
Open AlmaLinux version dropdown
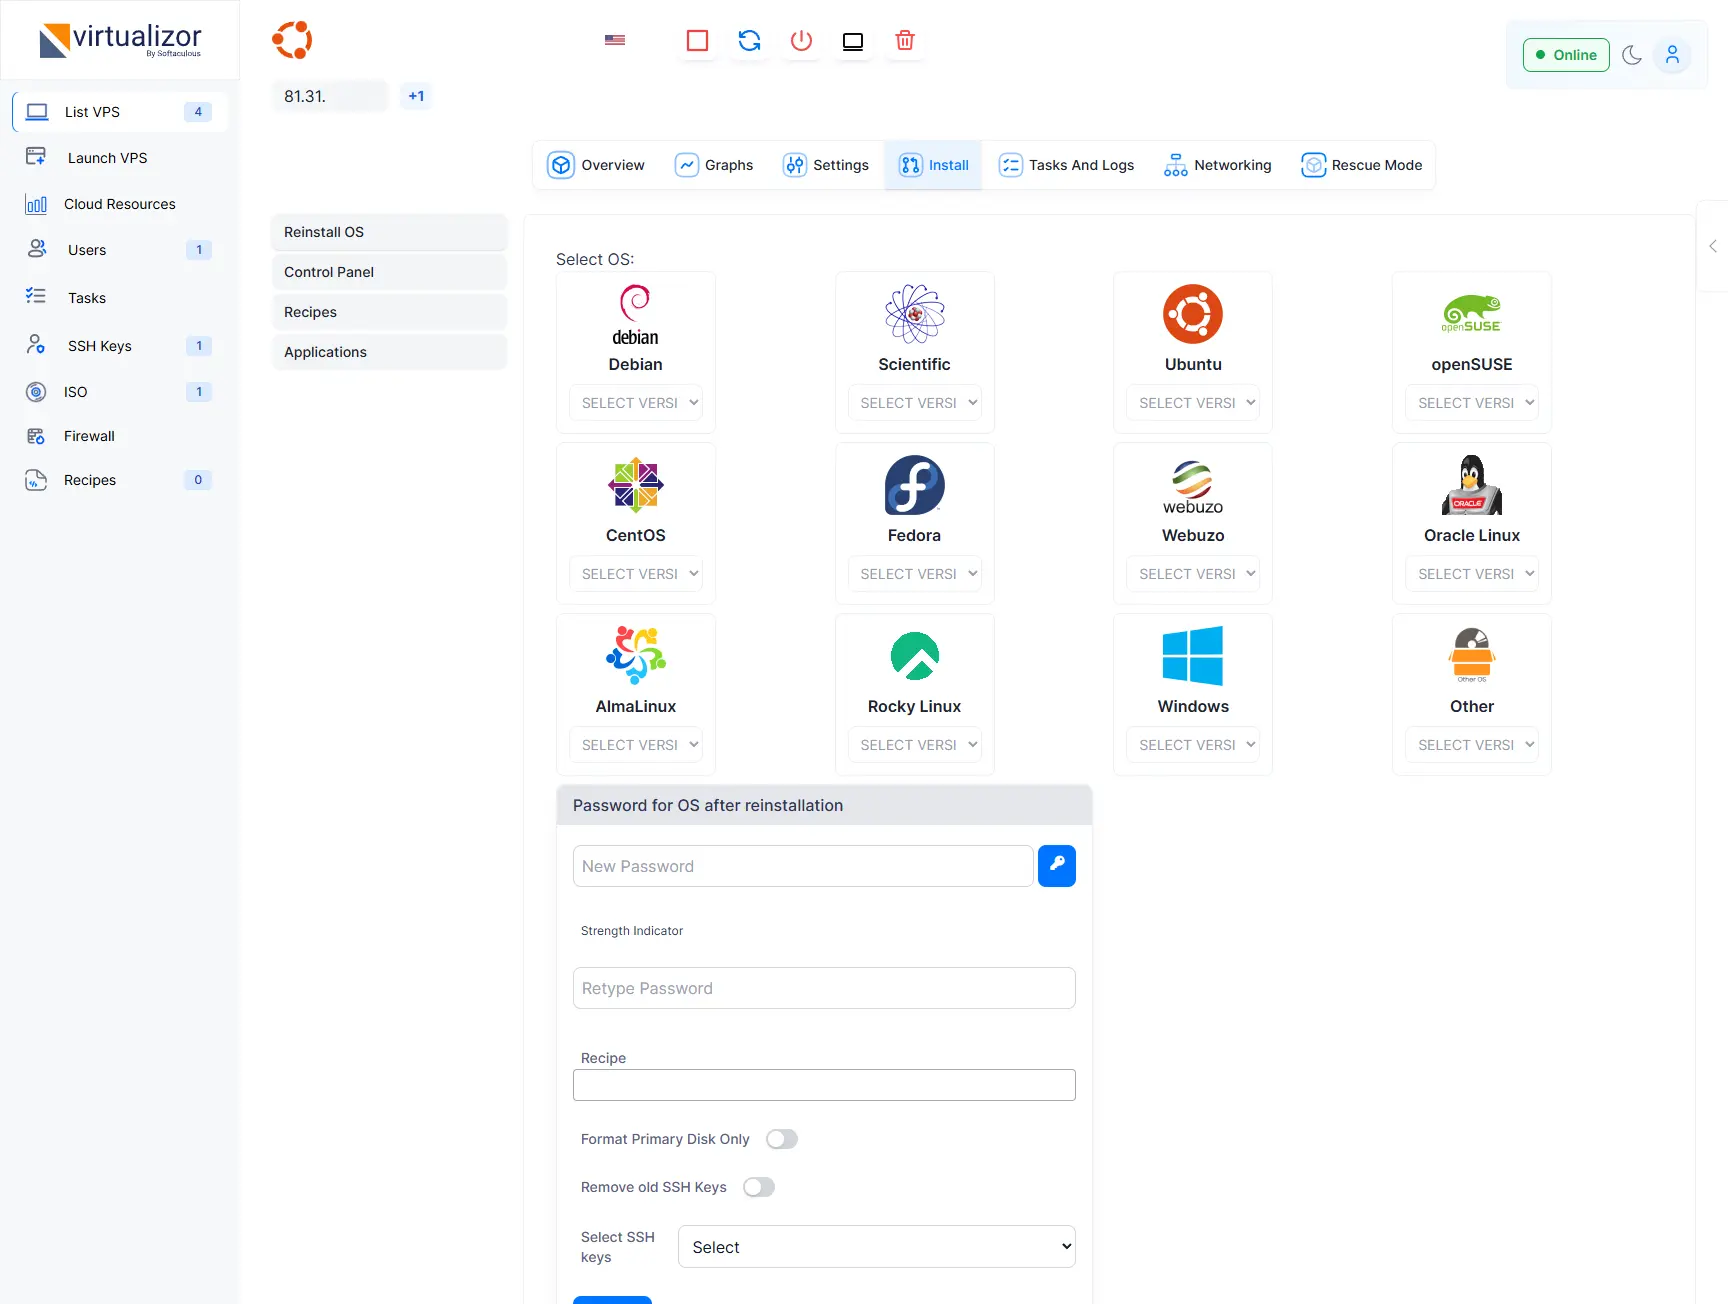coord(636,745)
